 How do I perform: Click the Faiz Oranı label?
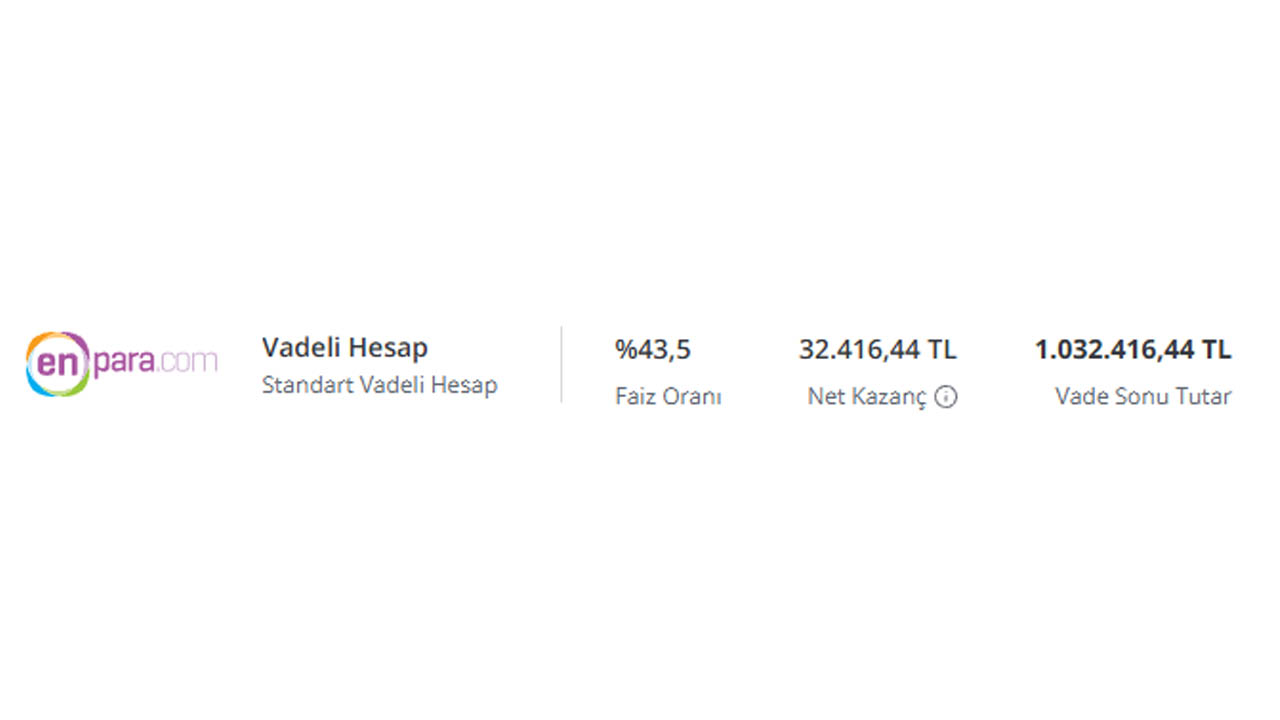coord(668,397)
